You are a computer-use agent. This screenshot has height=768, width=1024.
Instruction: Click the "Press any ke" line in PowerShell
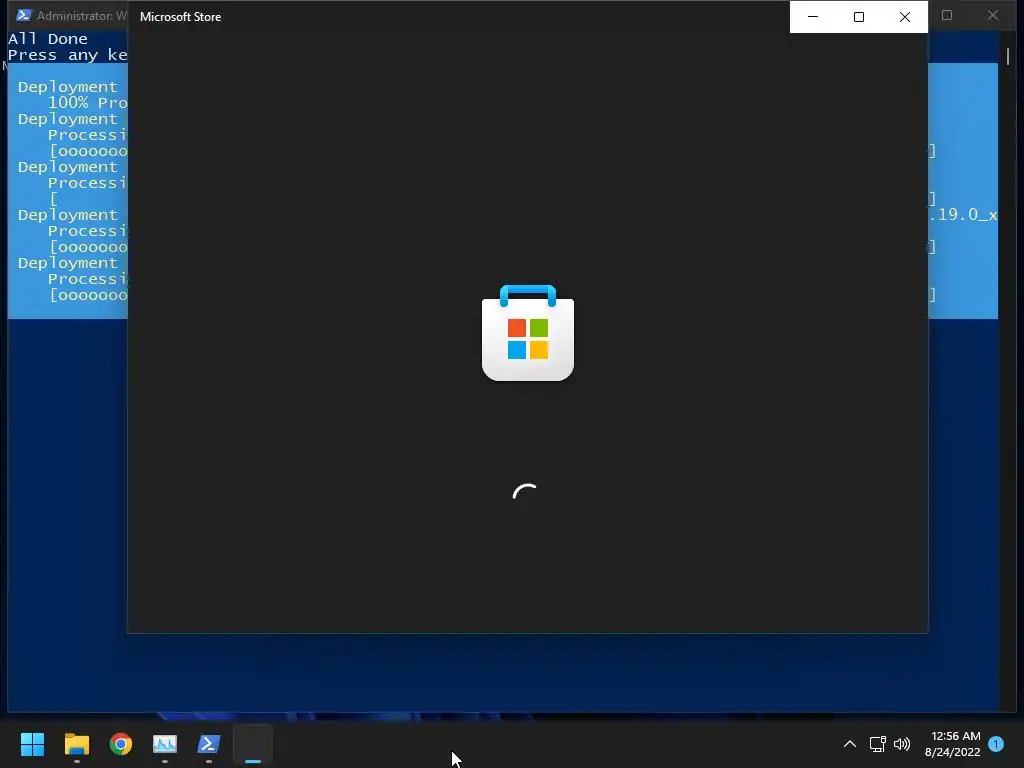click(x=67, y=55)
